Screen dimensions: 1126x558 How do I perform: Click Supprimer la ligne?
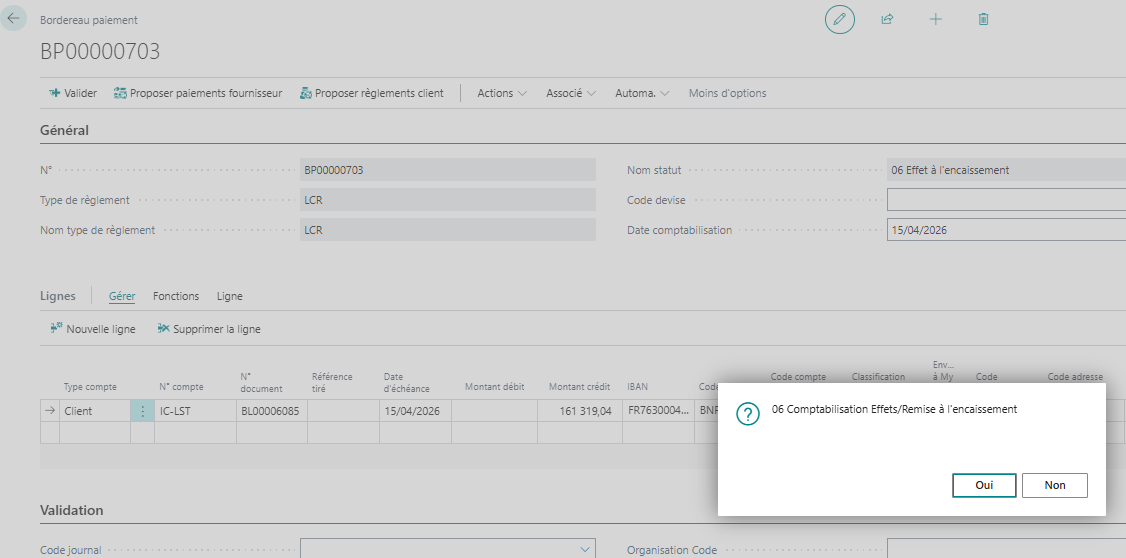(208, 329)
